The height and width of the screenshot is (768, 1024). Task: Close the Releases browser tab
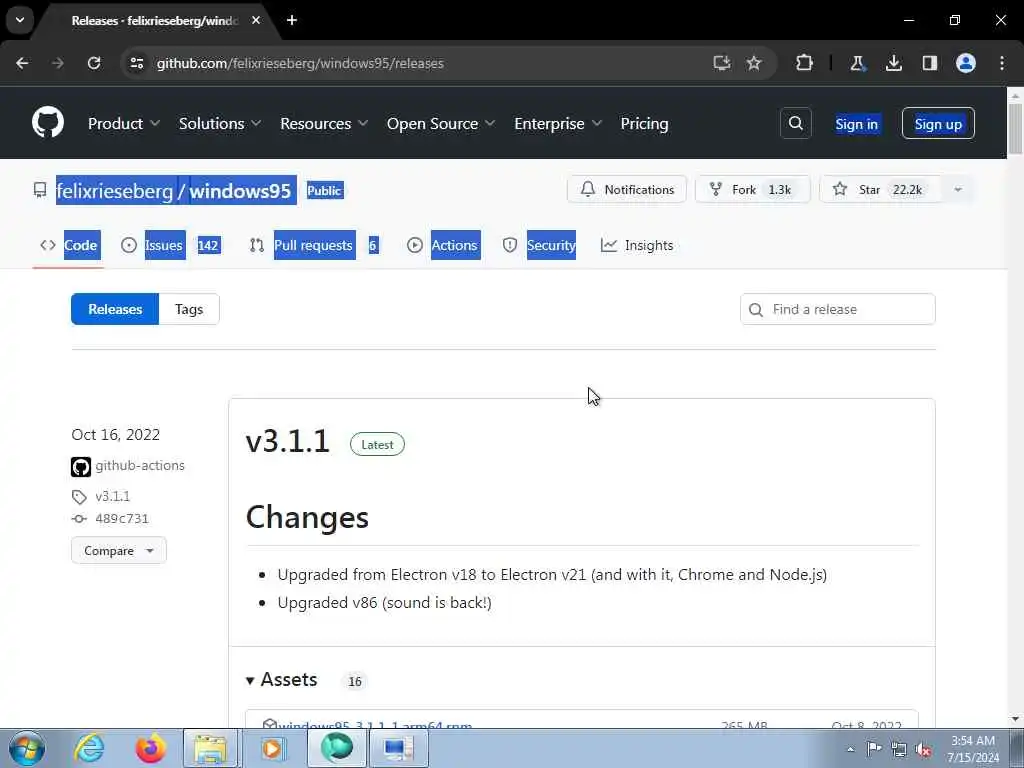(x=256, y=20)
